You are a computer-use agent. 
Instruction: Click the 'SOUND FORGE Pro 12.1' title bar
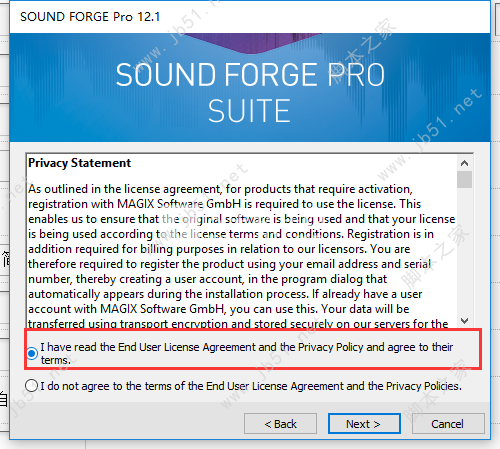(250, 17)
